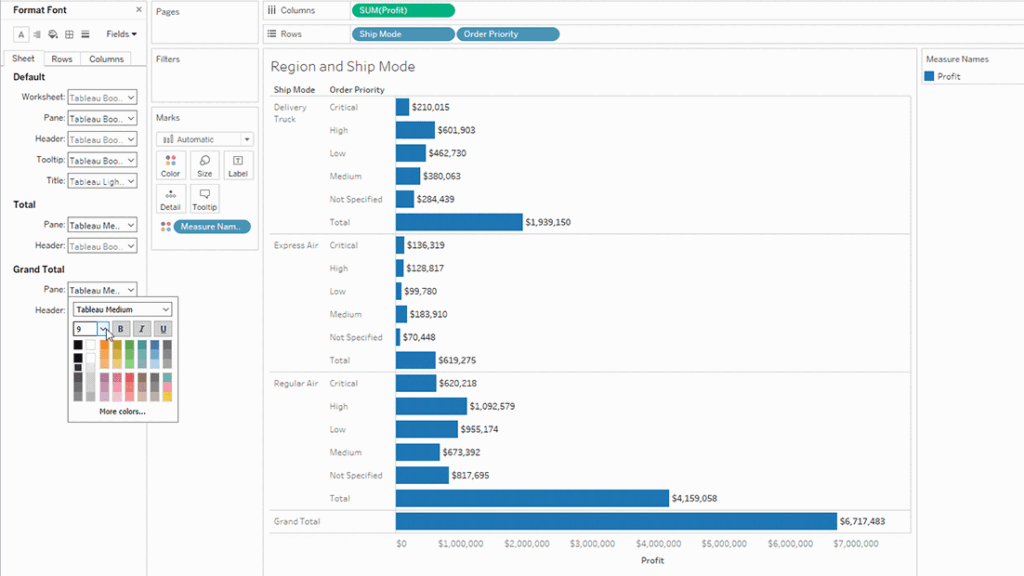Switch to the Columns tab in Format panel
This screenshot has height=576, width=1024.
pos(106,58)
